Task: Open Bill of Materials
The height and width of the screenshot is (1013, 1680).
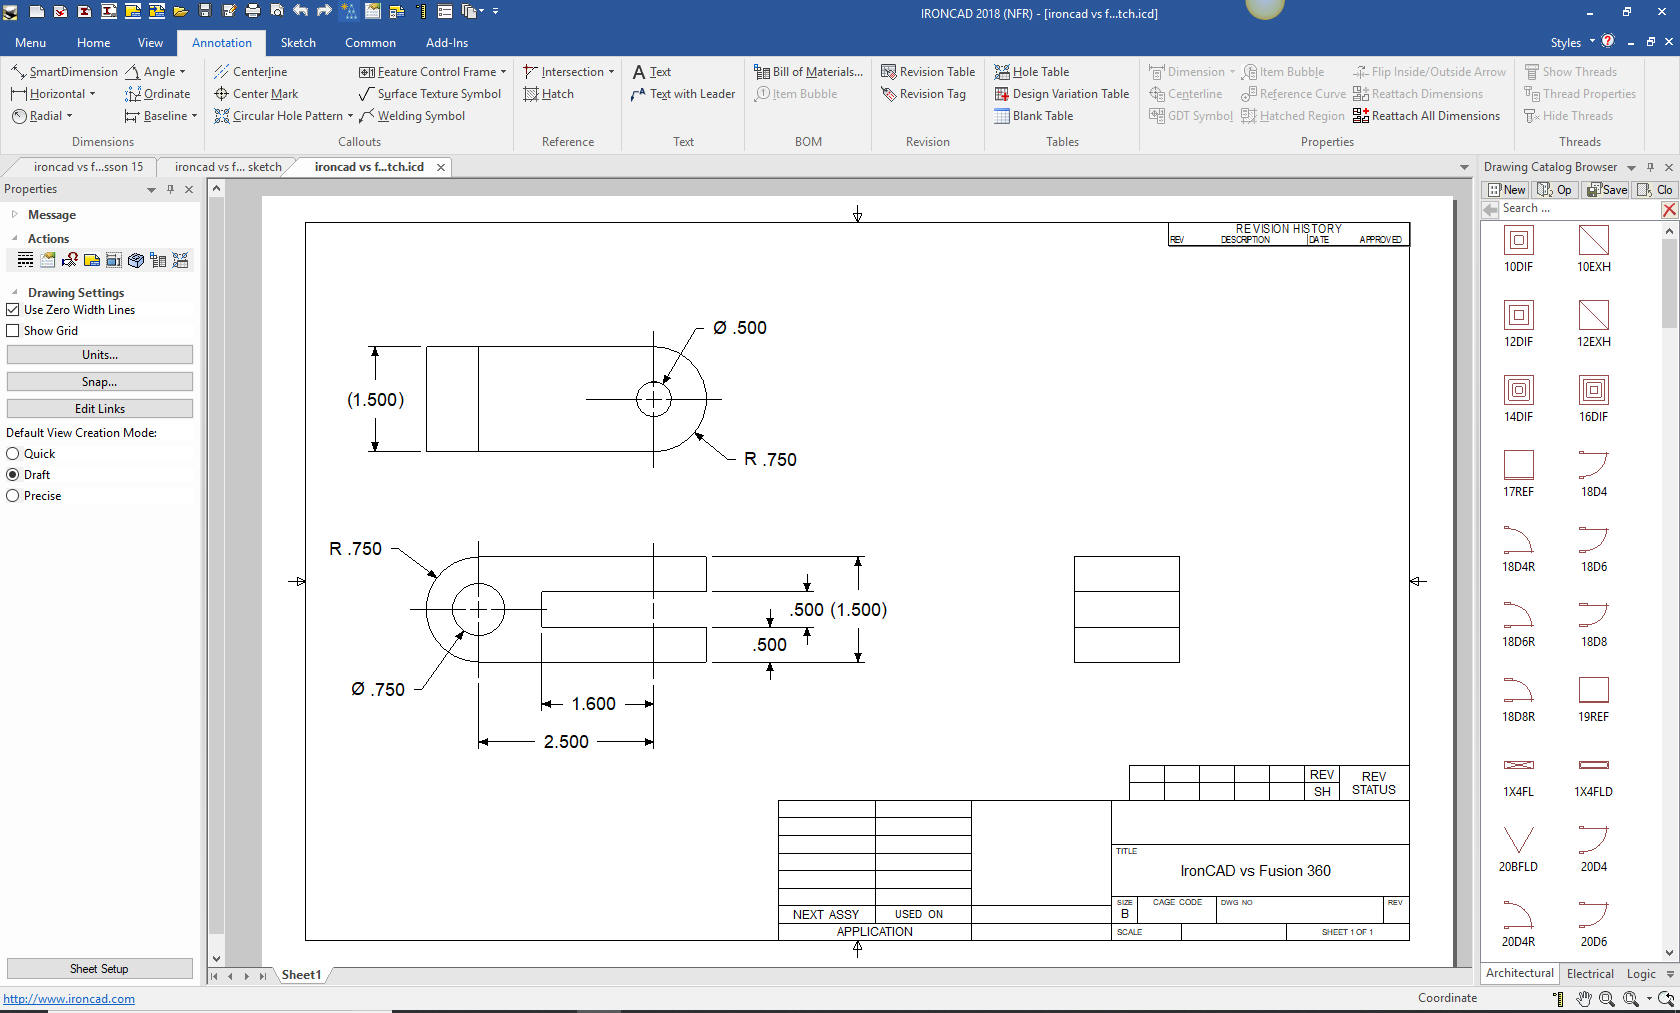Action: 808,72
